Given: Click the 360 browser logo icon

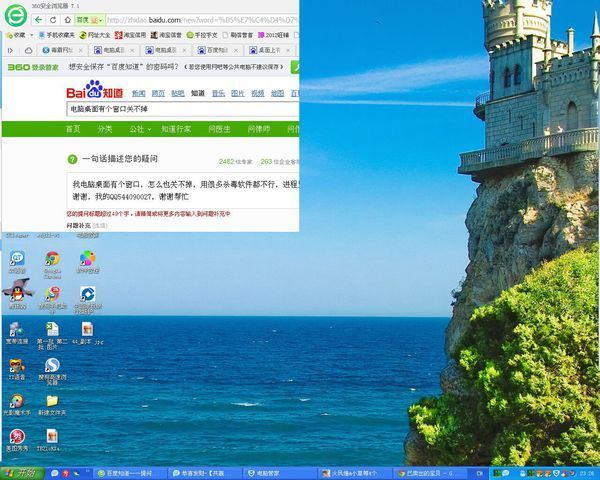Looking at the screenshot, I should click(16, 15).
